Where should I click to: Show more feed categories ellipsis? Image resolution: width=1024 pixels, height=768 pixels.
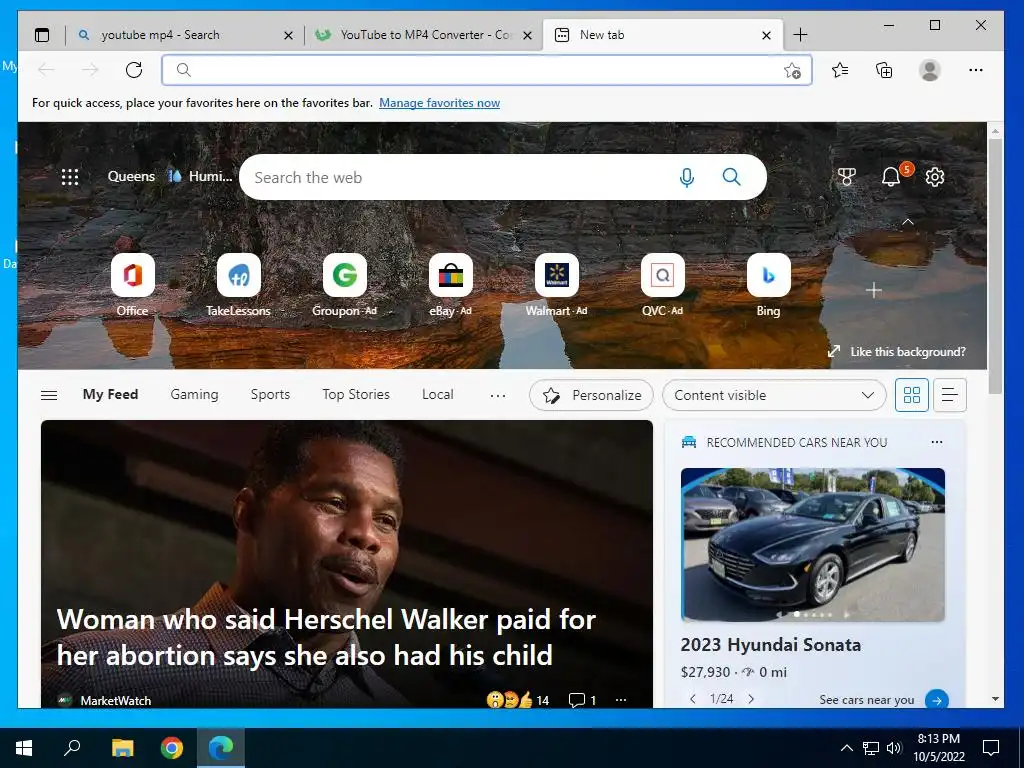coord(498,395)
